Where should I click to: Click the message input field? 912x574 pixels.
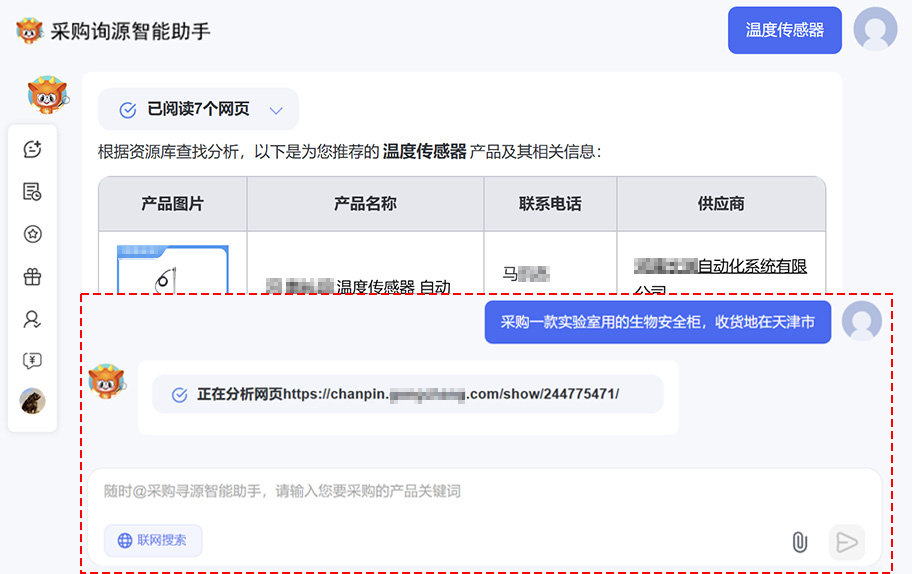click(x=480, y=491)
